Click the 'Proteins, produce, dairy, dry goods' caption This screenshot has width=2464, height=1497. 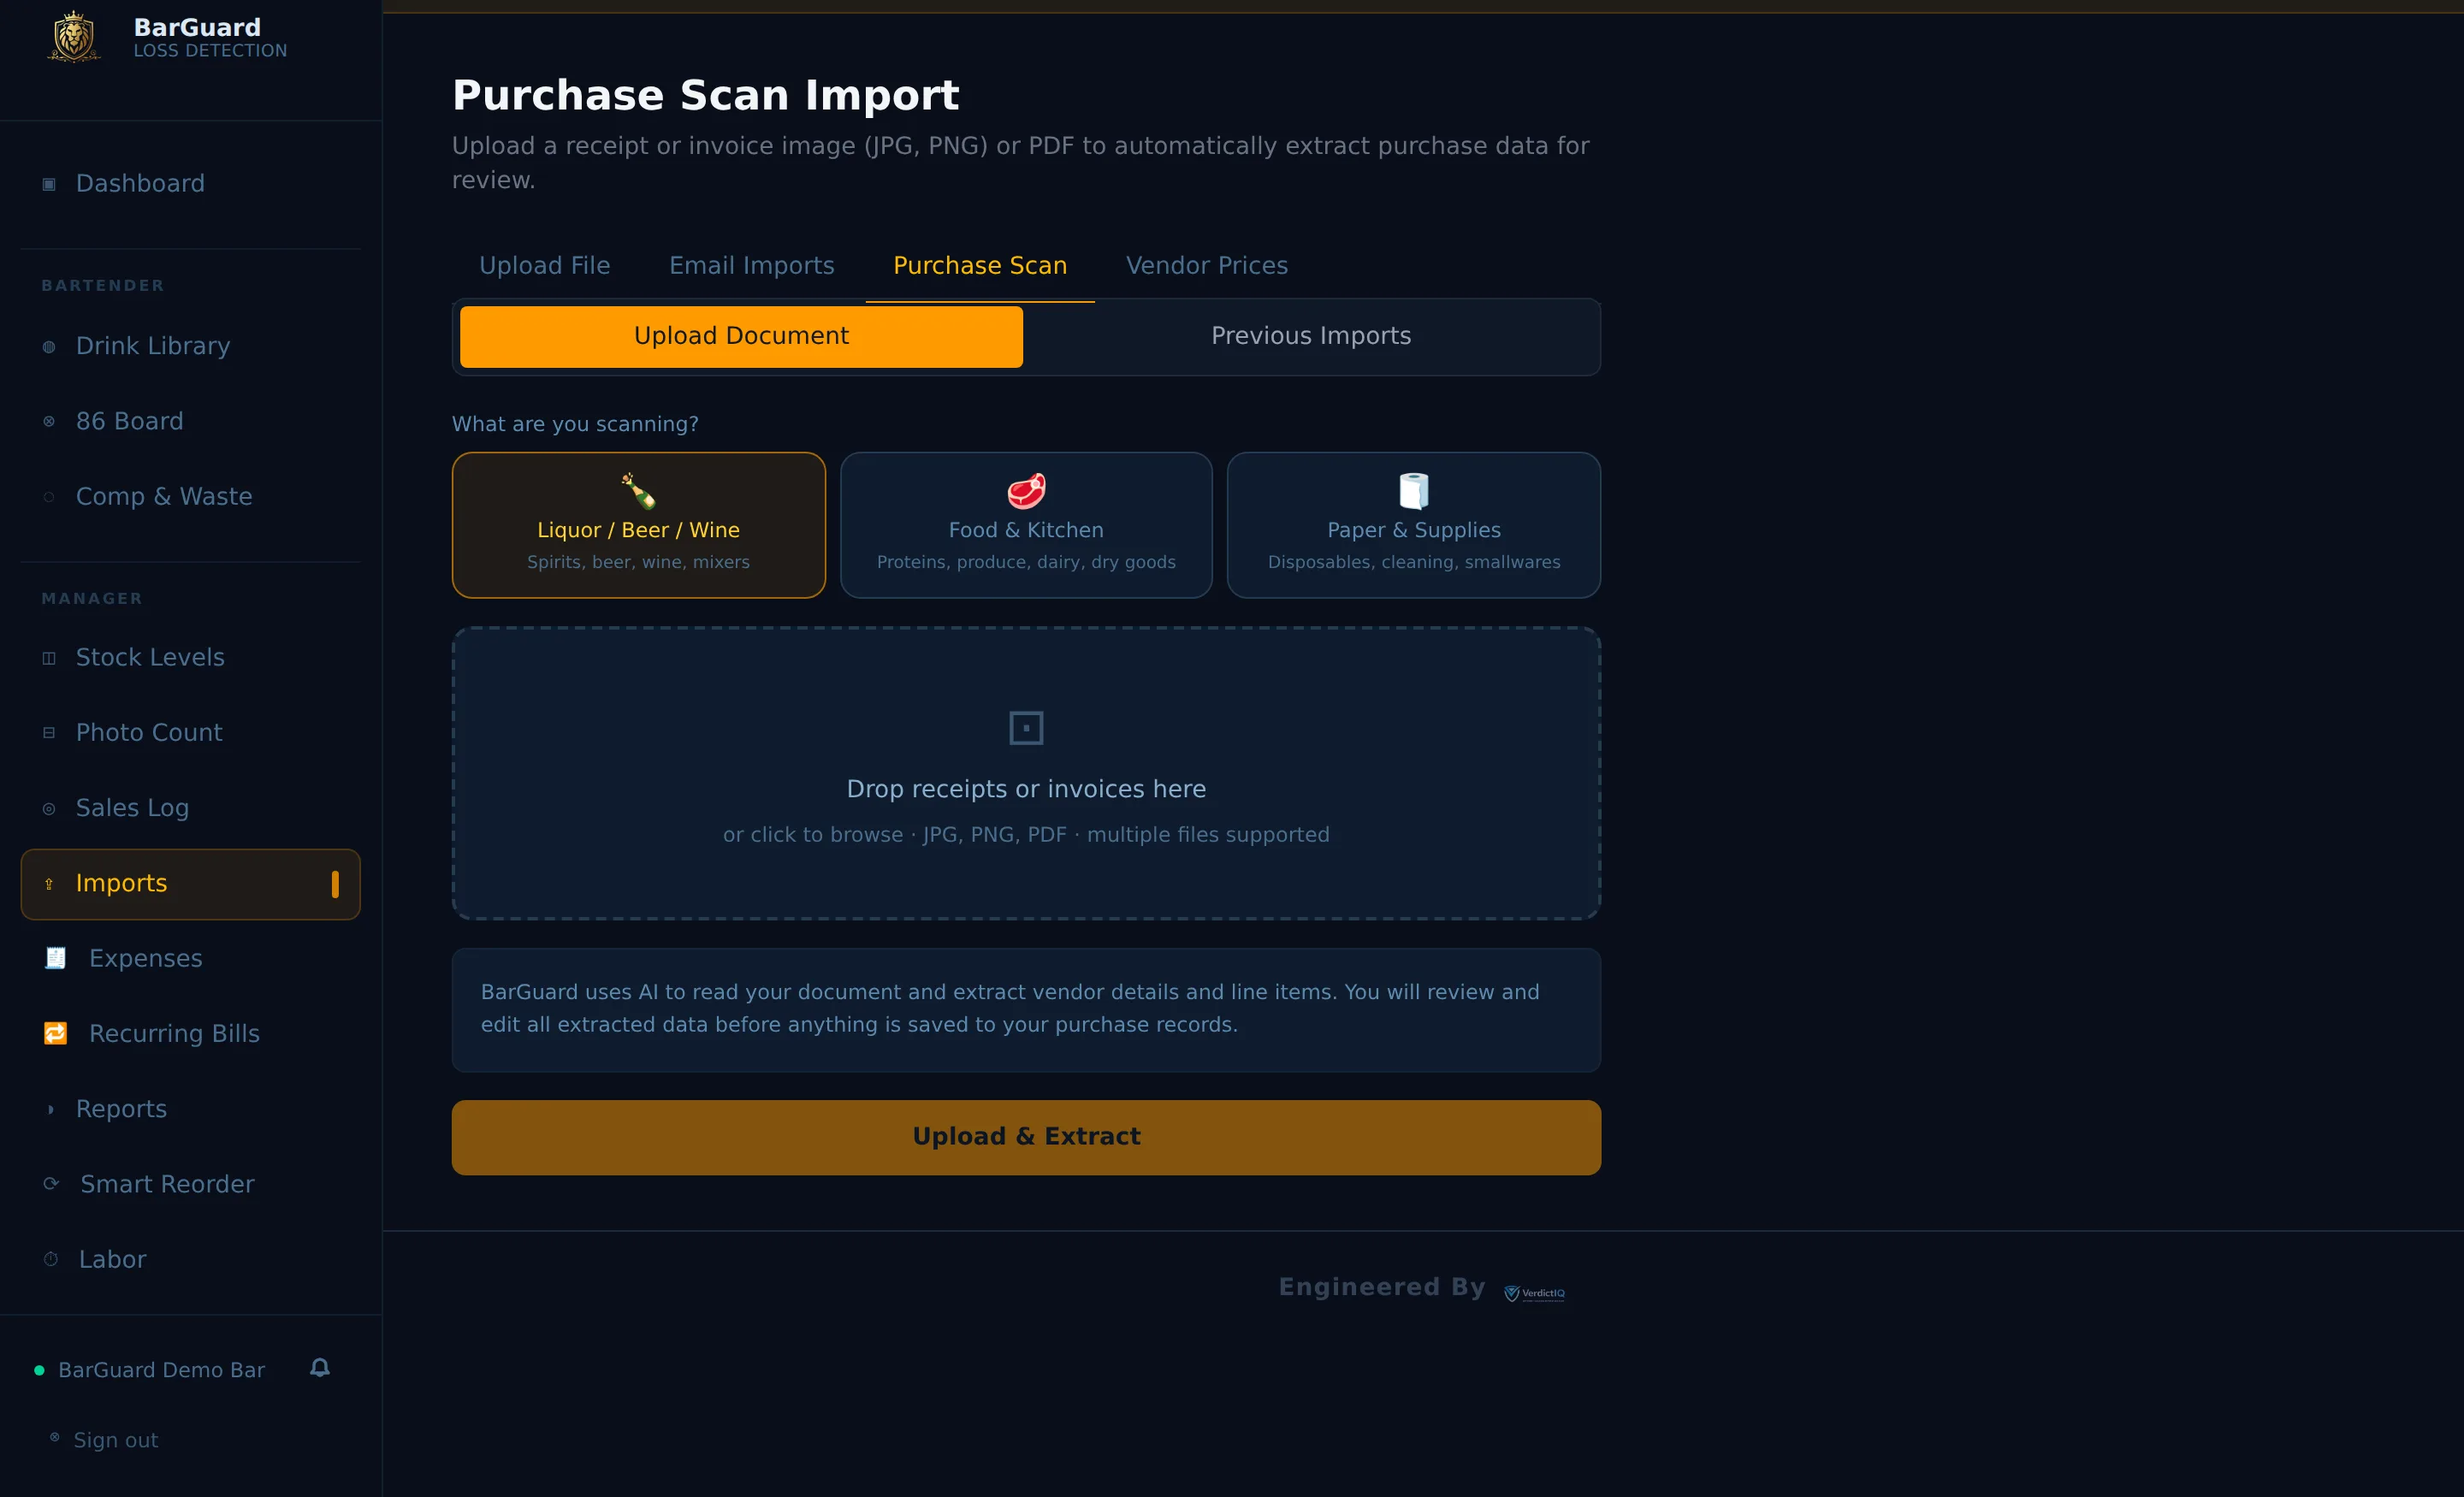pos(1026,562)
